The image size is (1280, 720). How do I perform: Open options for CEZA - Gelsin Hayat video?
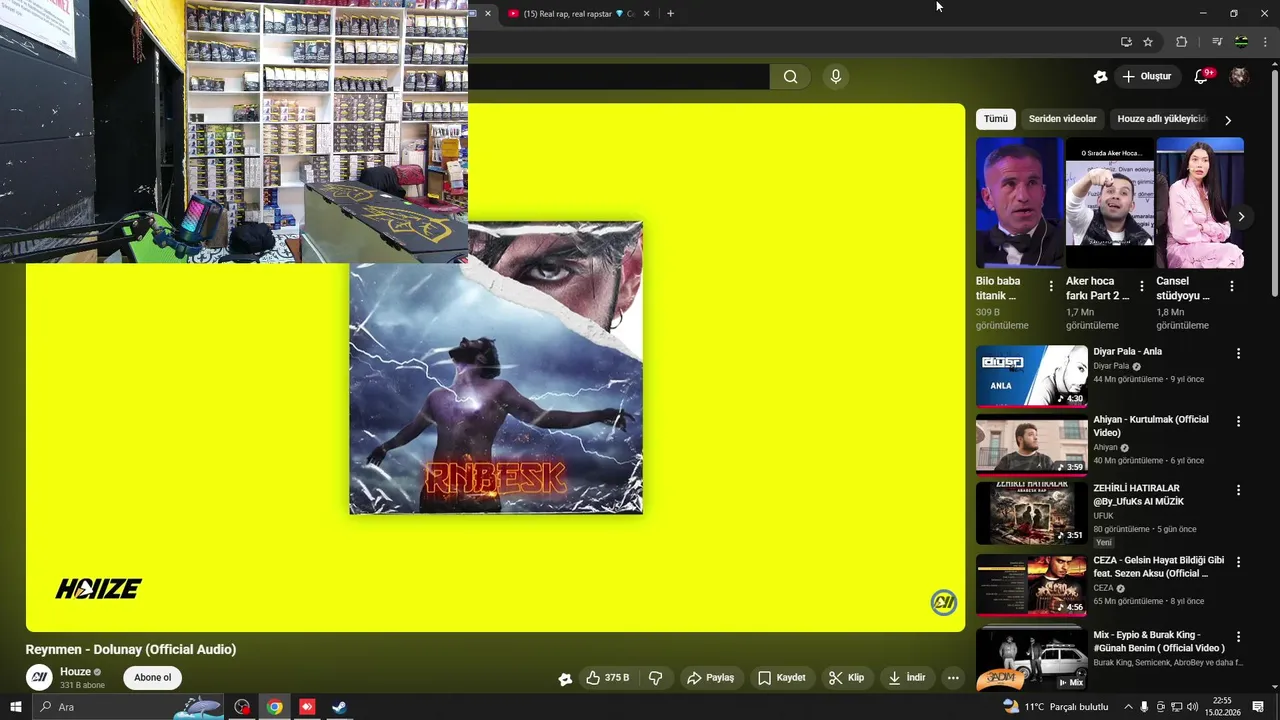pyautogui.click(x=1238, y=562)
